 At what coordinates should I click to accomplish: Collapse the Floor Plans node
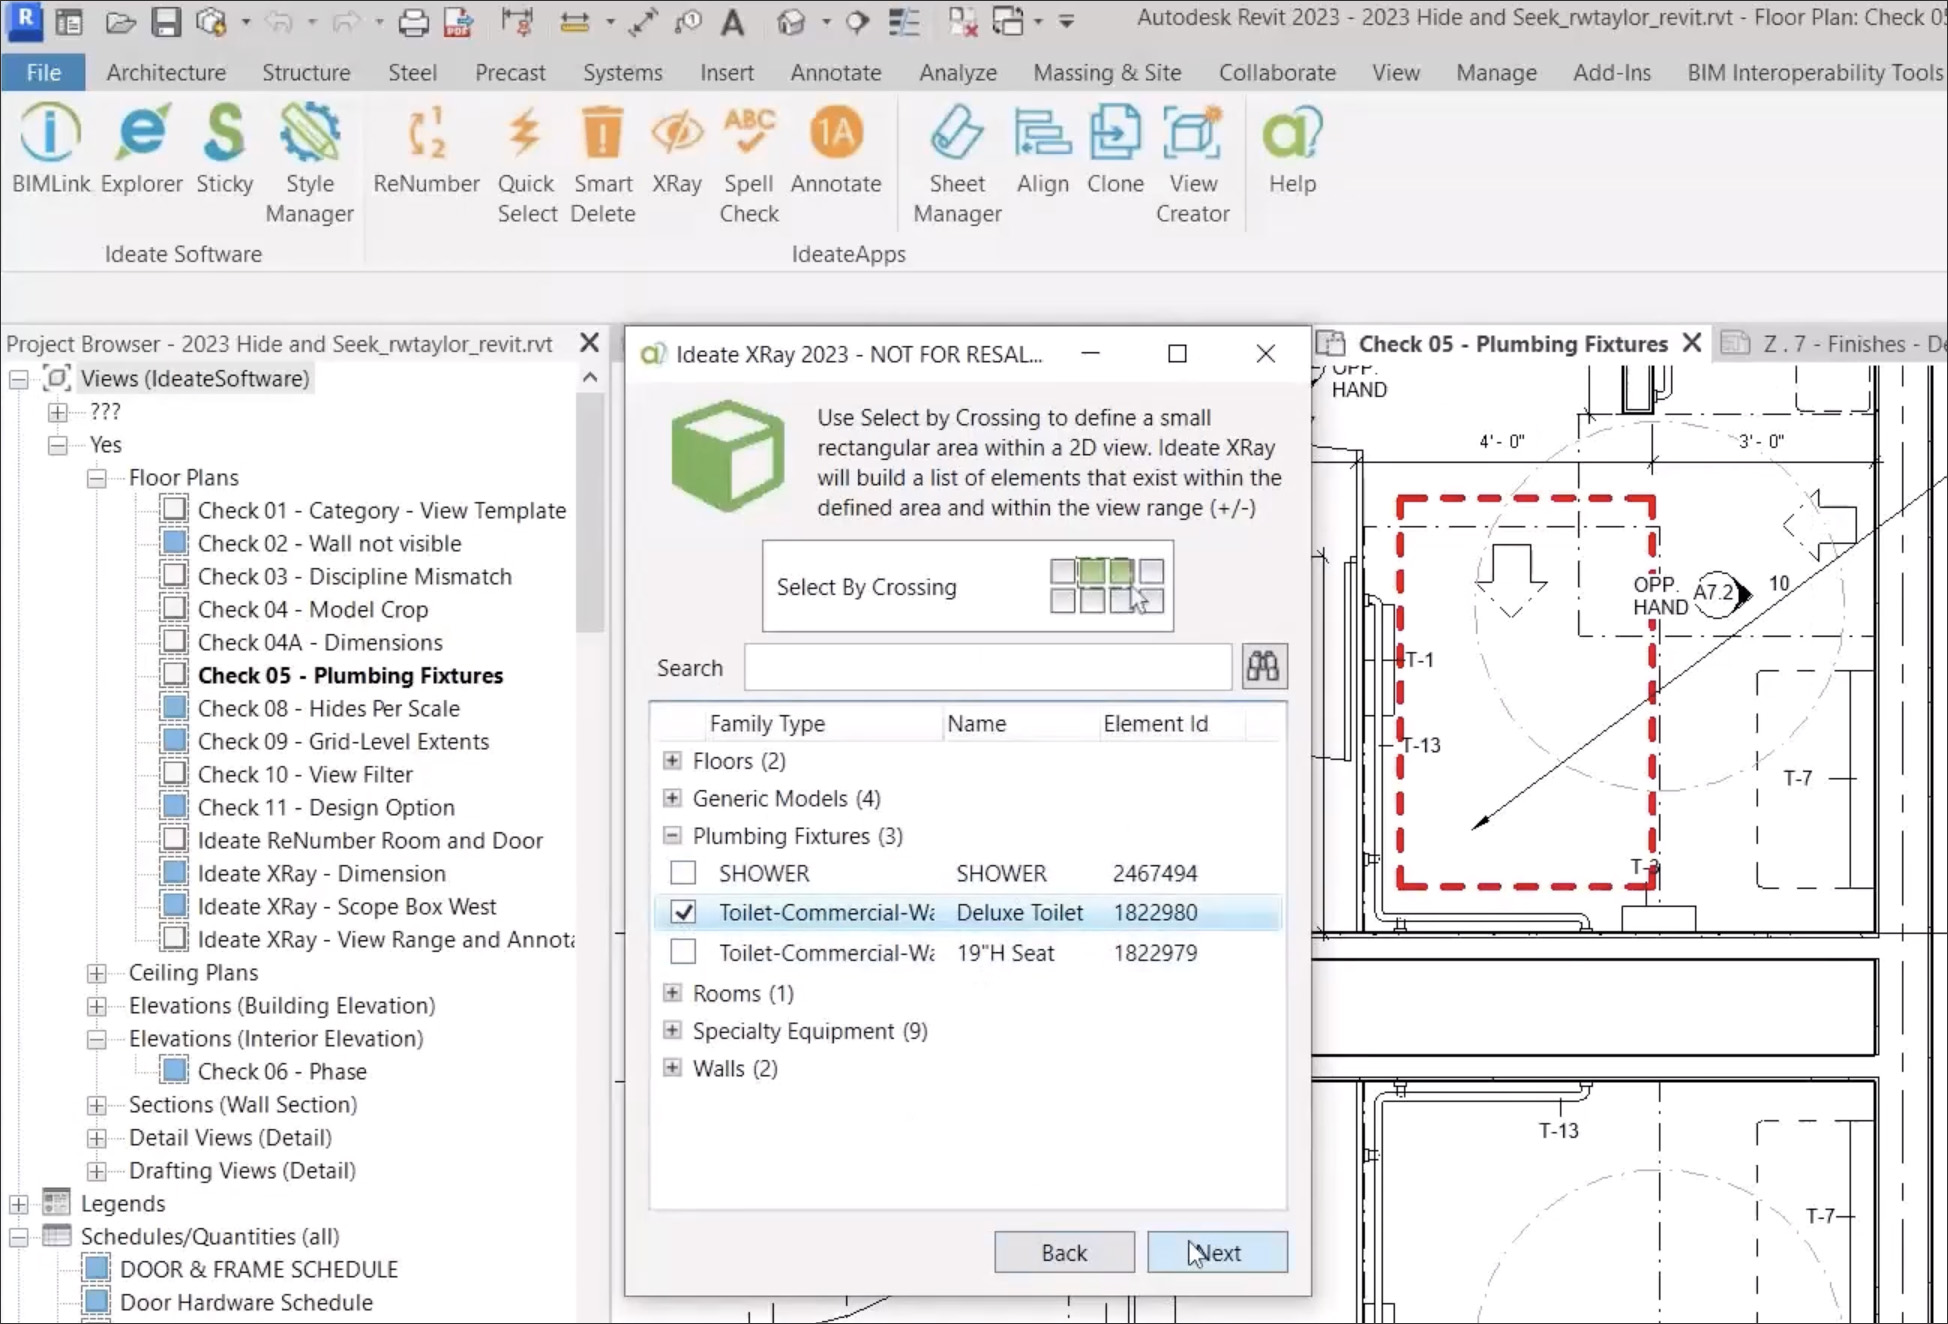point(96,478)
